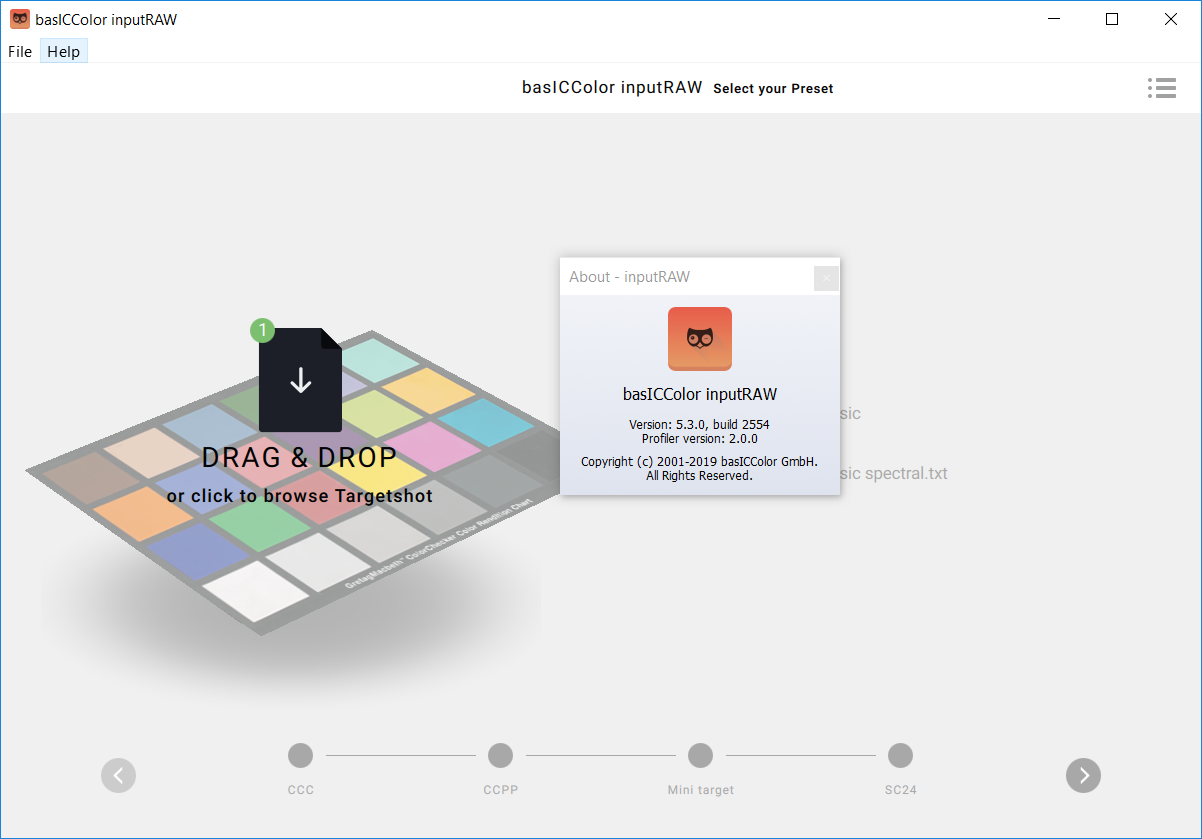Open the Help menu

[64, 51]
